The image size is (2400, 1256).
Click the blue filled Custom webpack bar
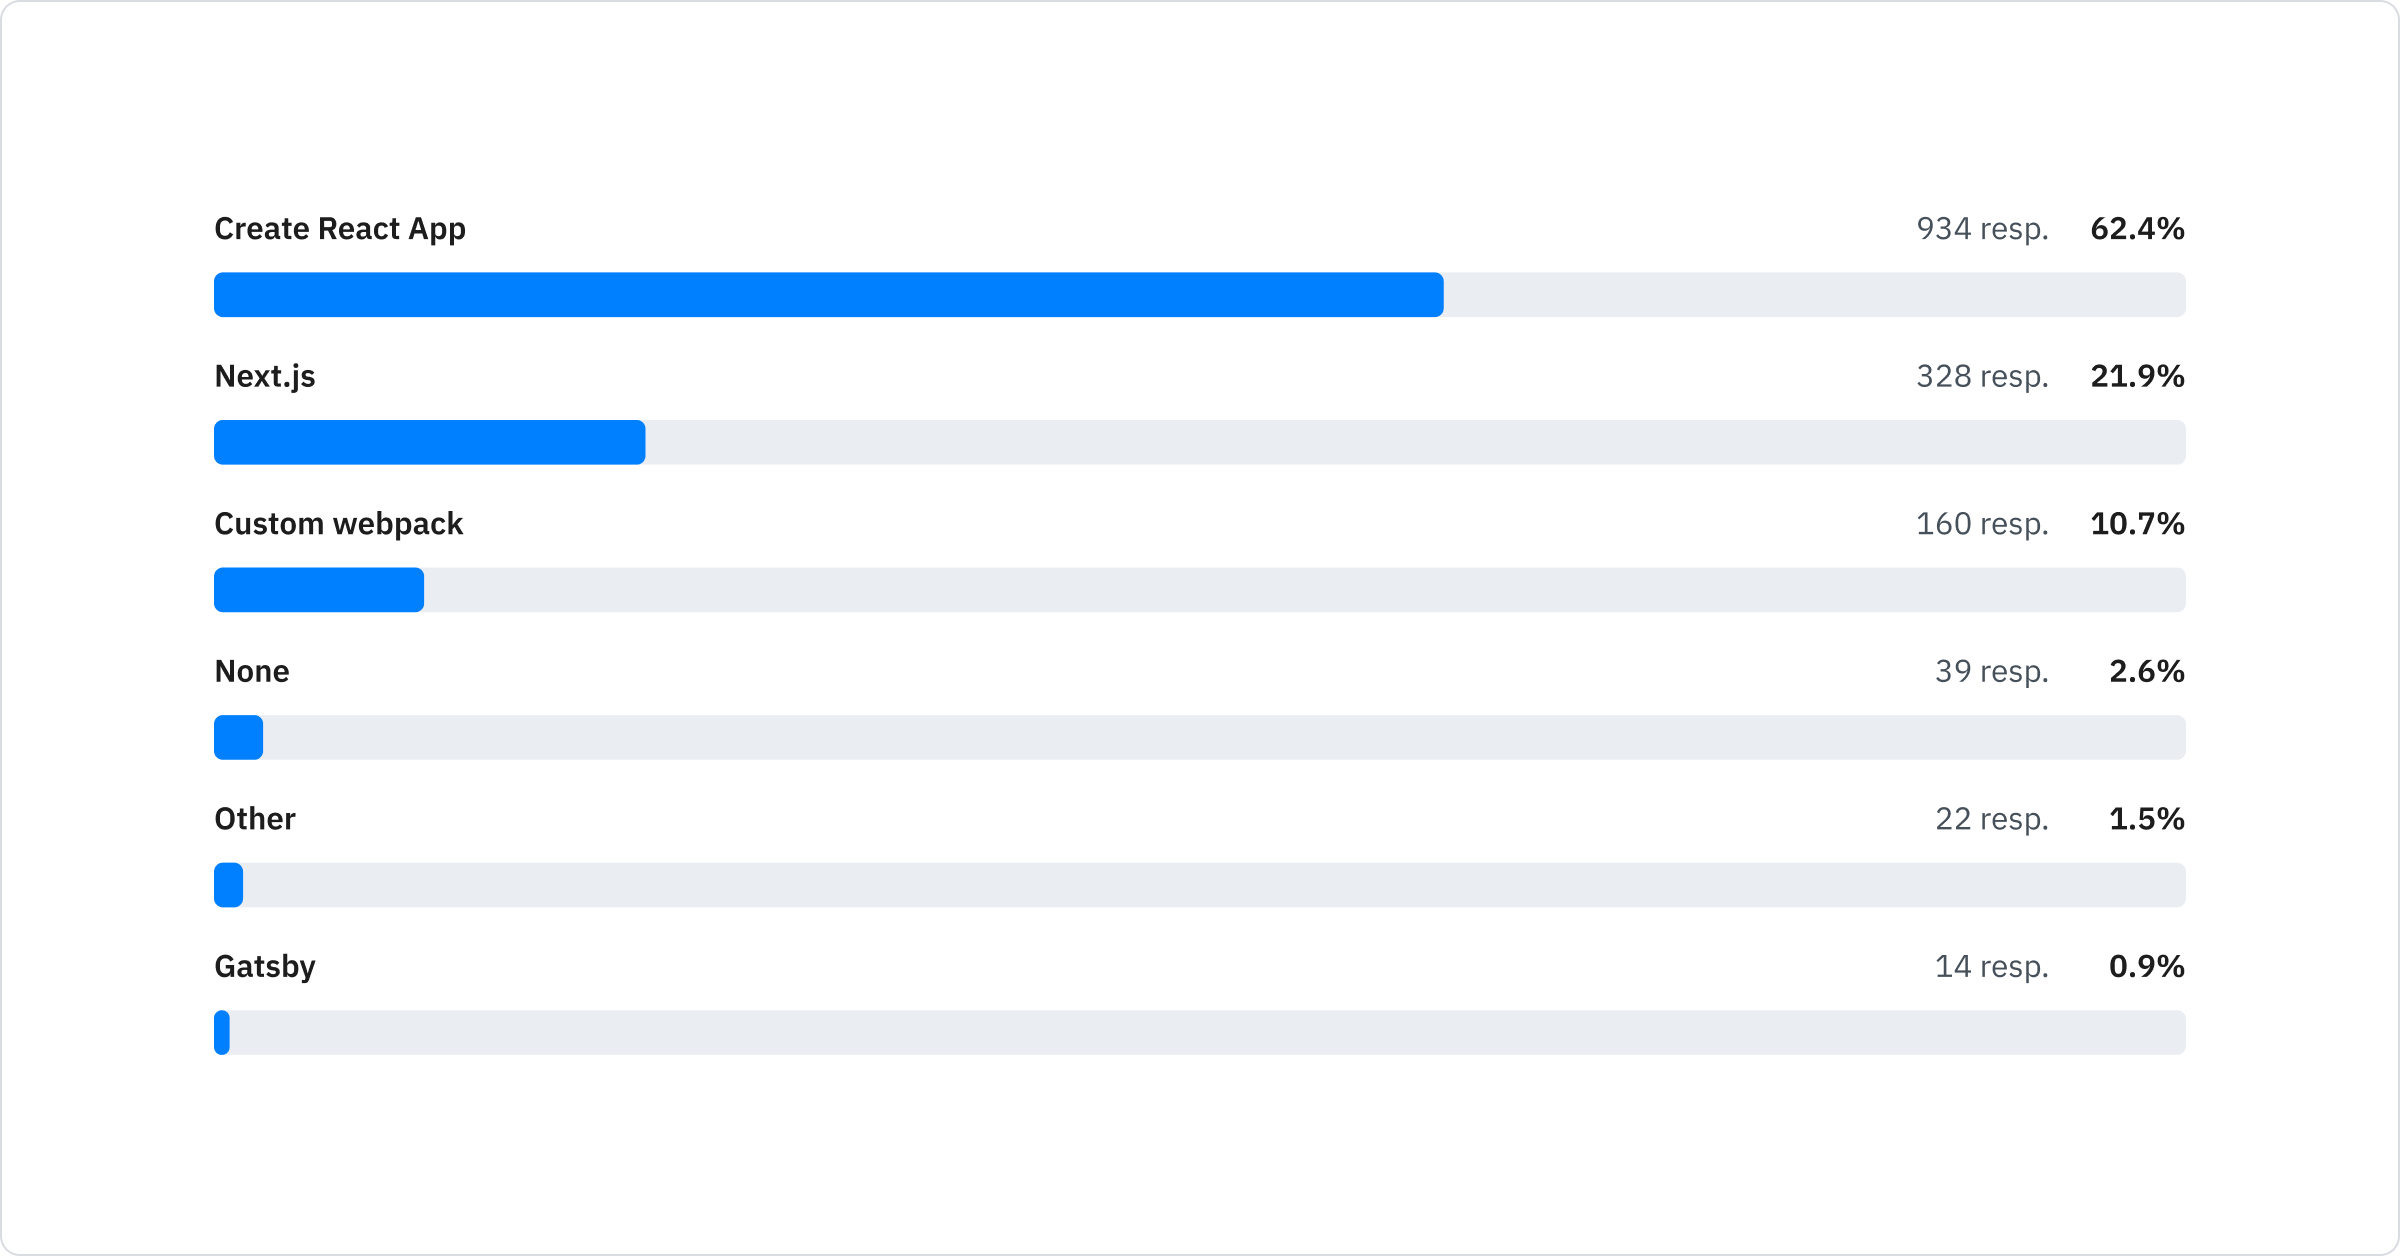319,590
